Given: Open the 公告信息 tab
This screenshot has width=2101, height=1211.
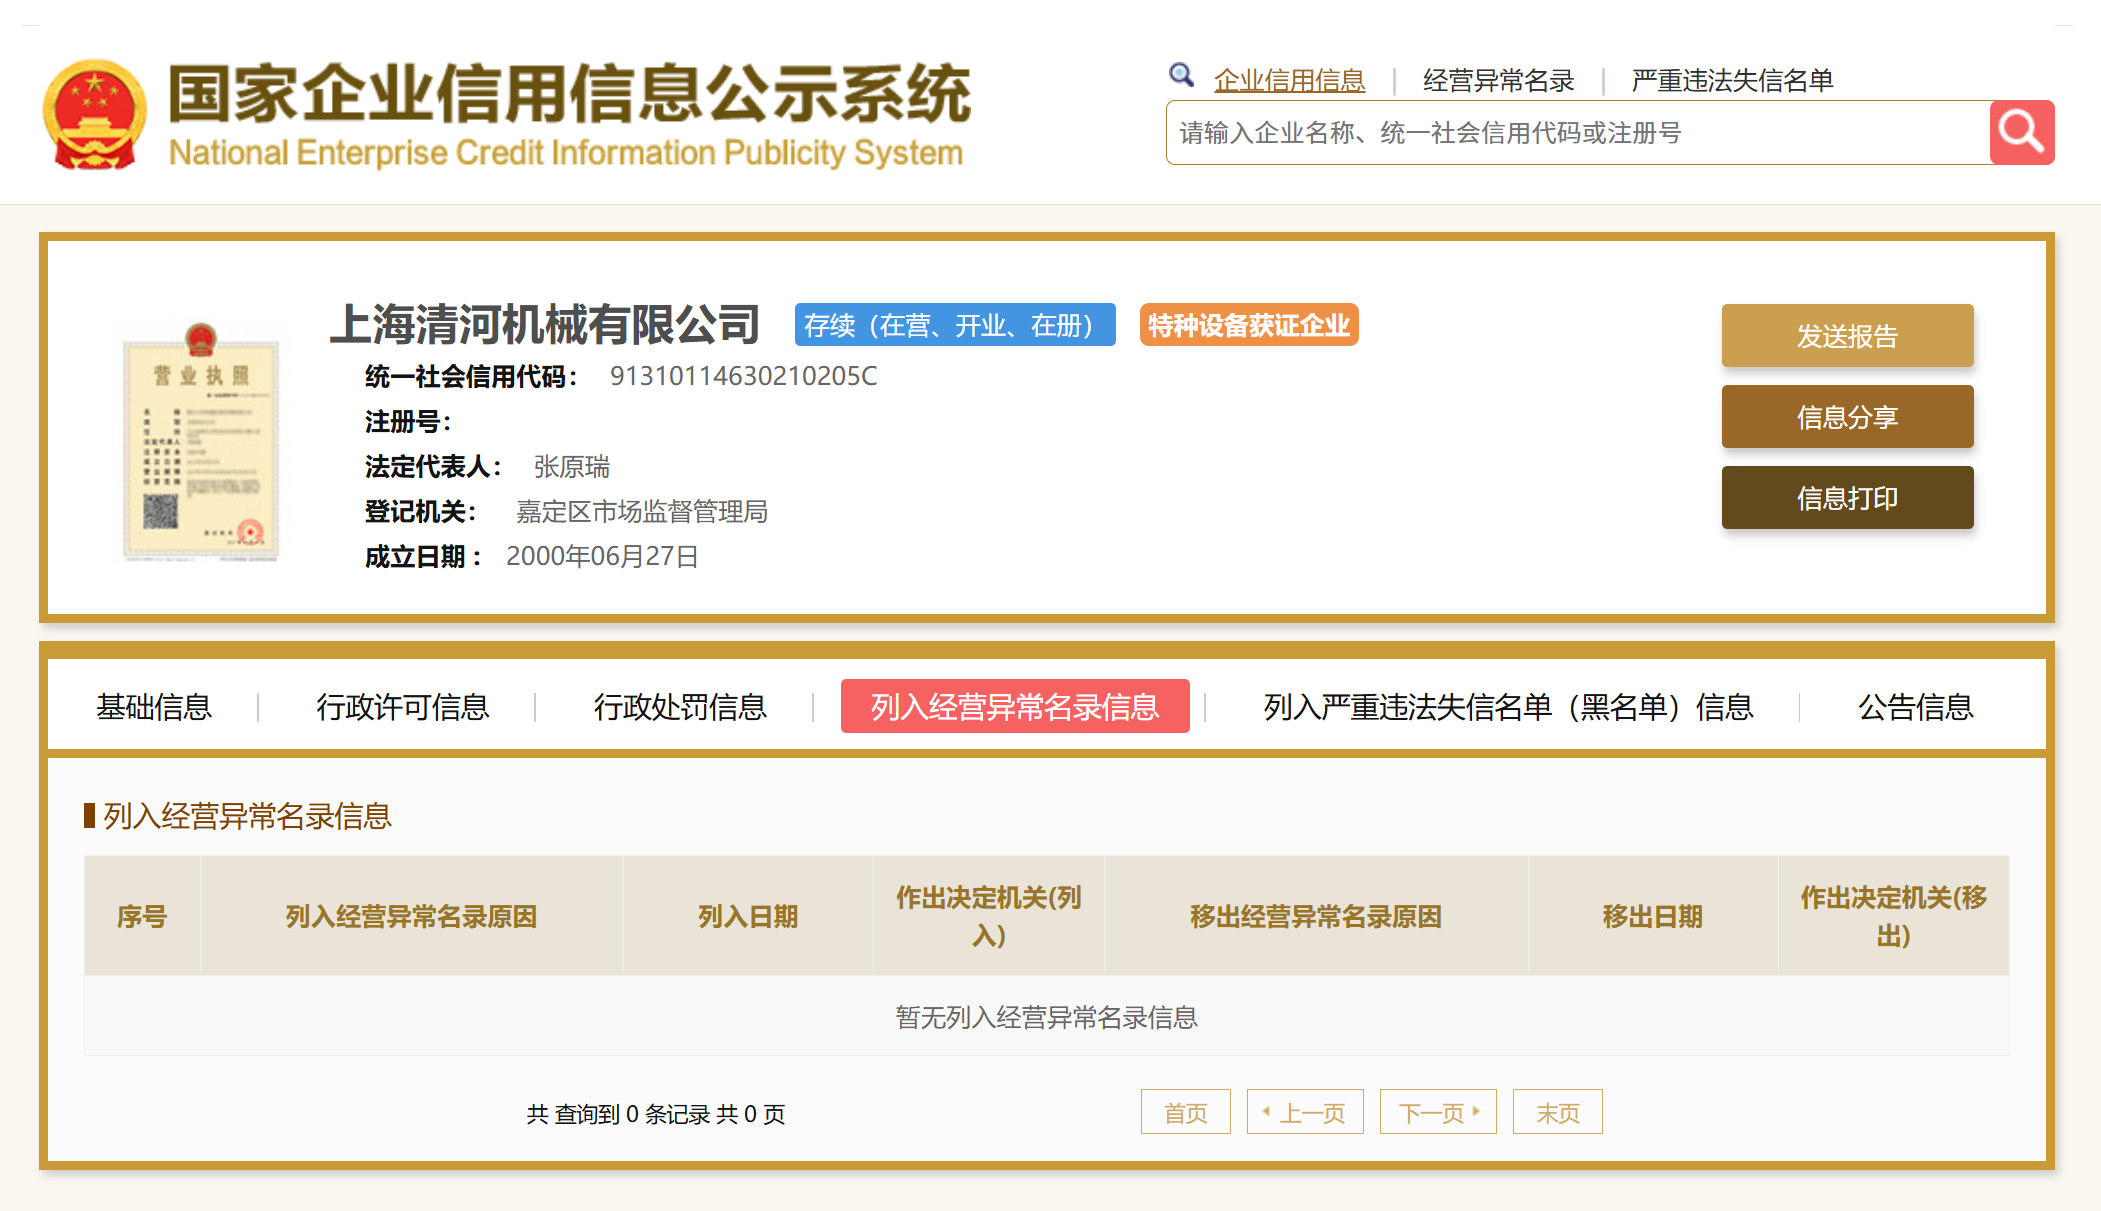Looking at the screenshot, I should [x=1915, y=707].
